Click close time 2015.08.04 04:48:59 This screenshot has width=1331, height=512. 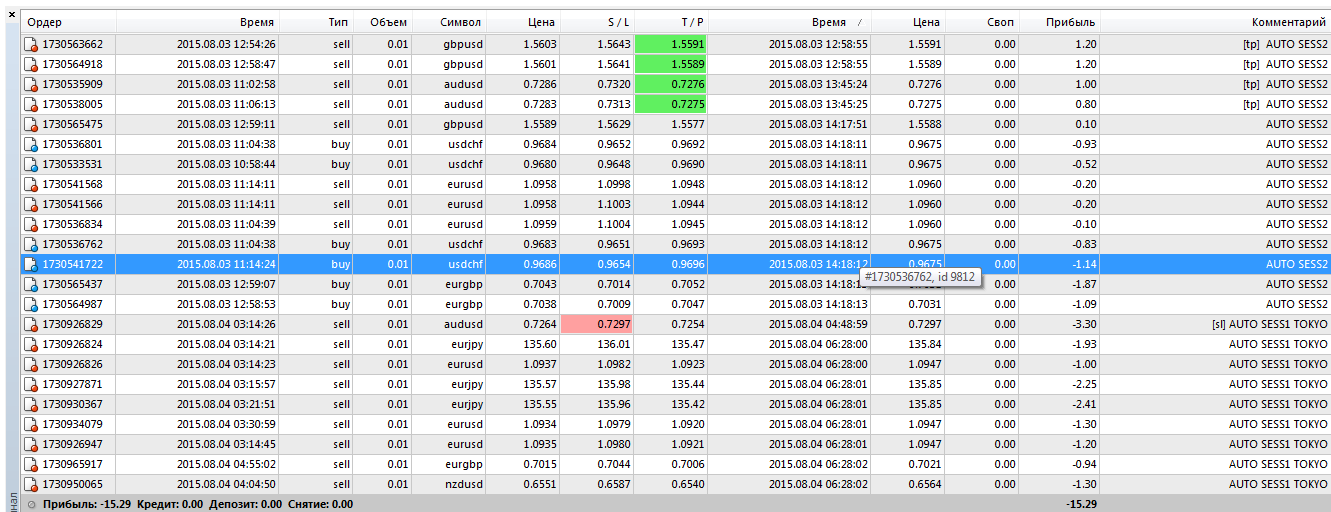pyautogui.click(x=818, y=324)
